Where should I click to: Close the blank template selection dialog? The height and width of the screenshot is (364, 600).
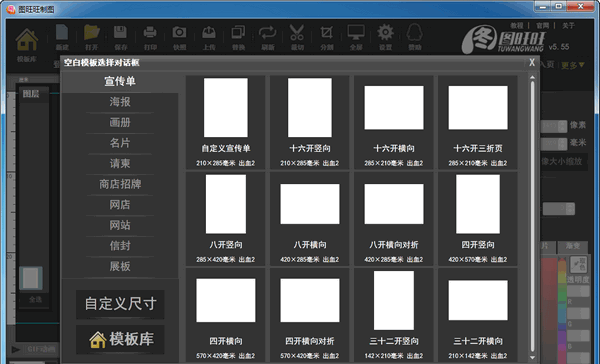(532, 62)
